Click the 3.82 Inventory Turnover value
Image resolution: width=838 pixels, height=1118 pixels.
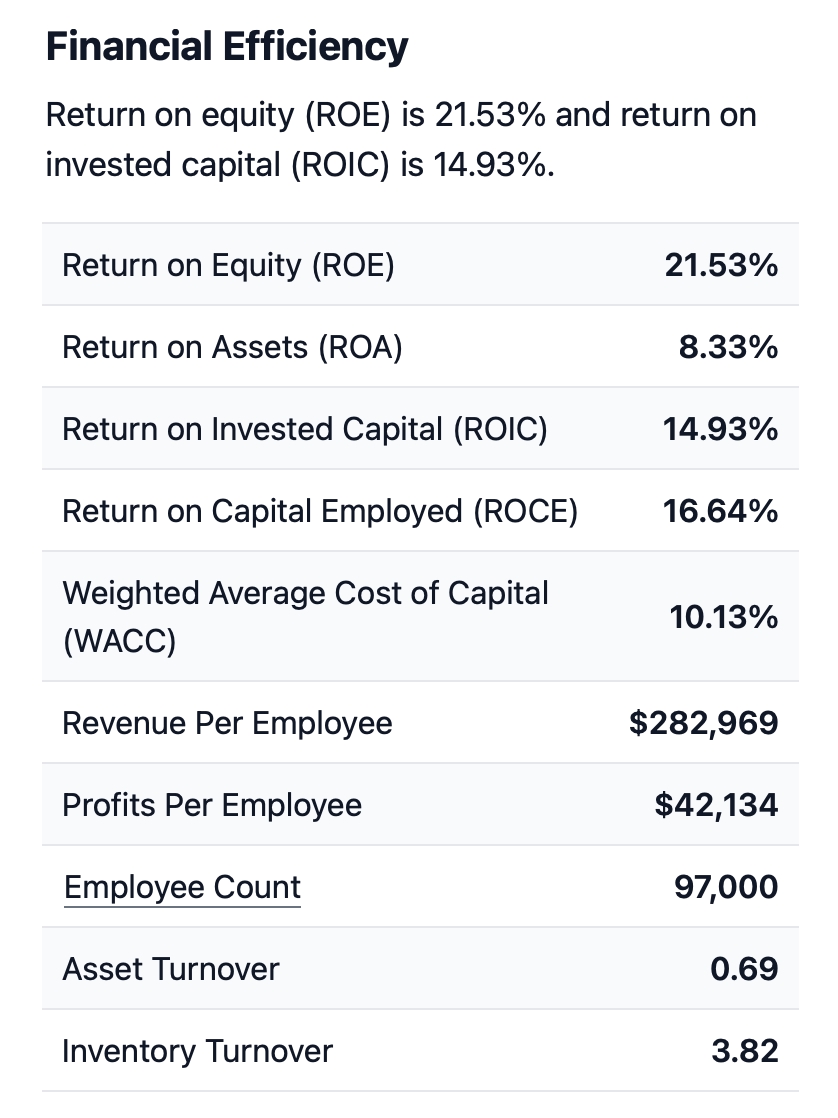coord(744,1051)
